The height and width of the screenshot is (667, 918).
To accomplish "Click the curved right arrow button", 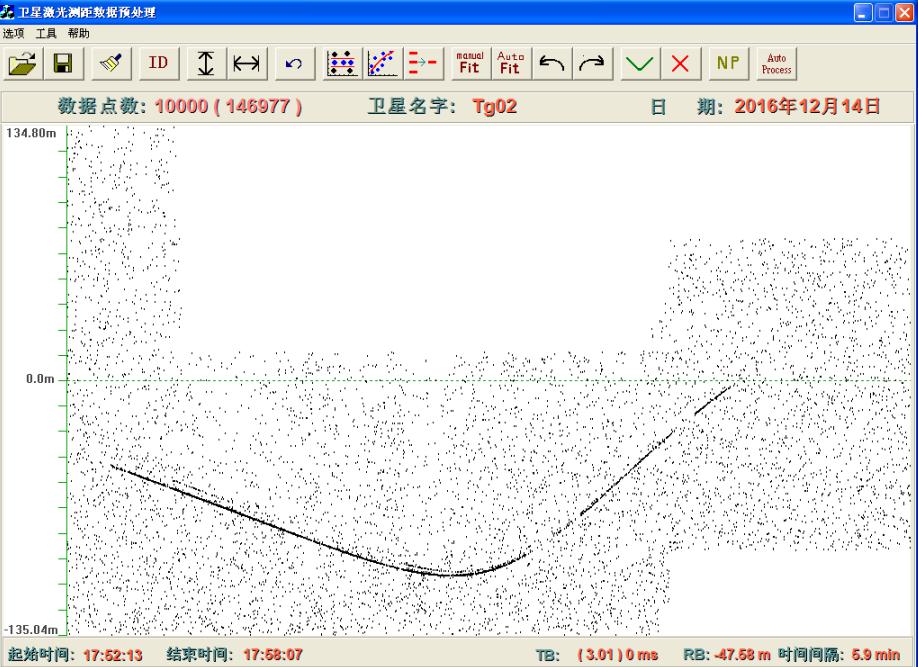I will pos(591,64).
